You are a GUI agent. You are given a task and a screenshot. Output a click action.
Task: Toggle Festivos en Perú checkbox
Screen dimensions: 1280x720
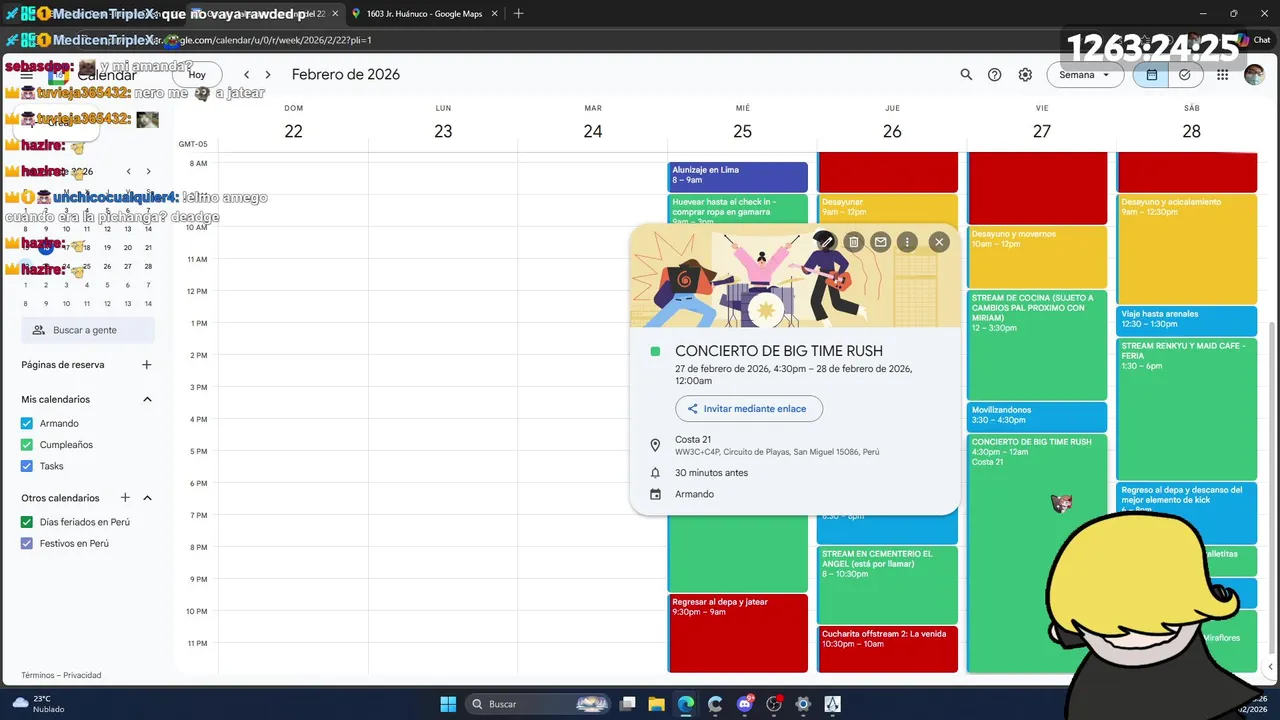point(27,544)
